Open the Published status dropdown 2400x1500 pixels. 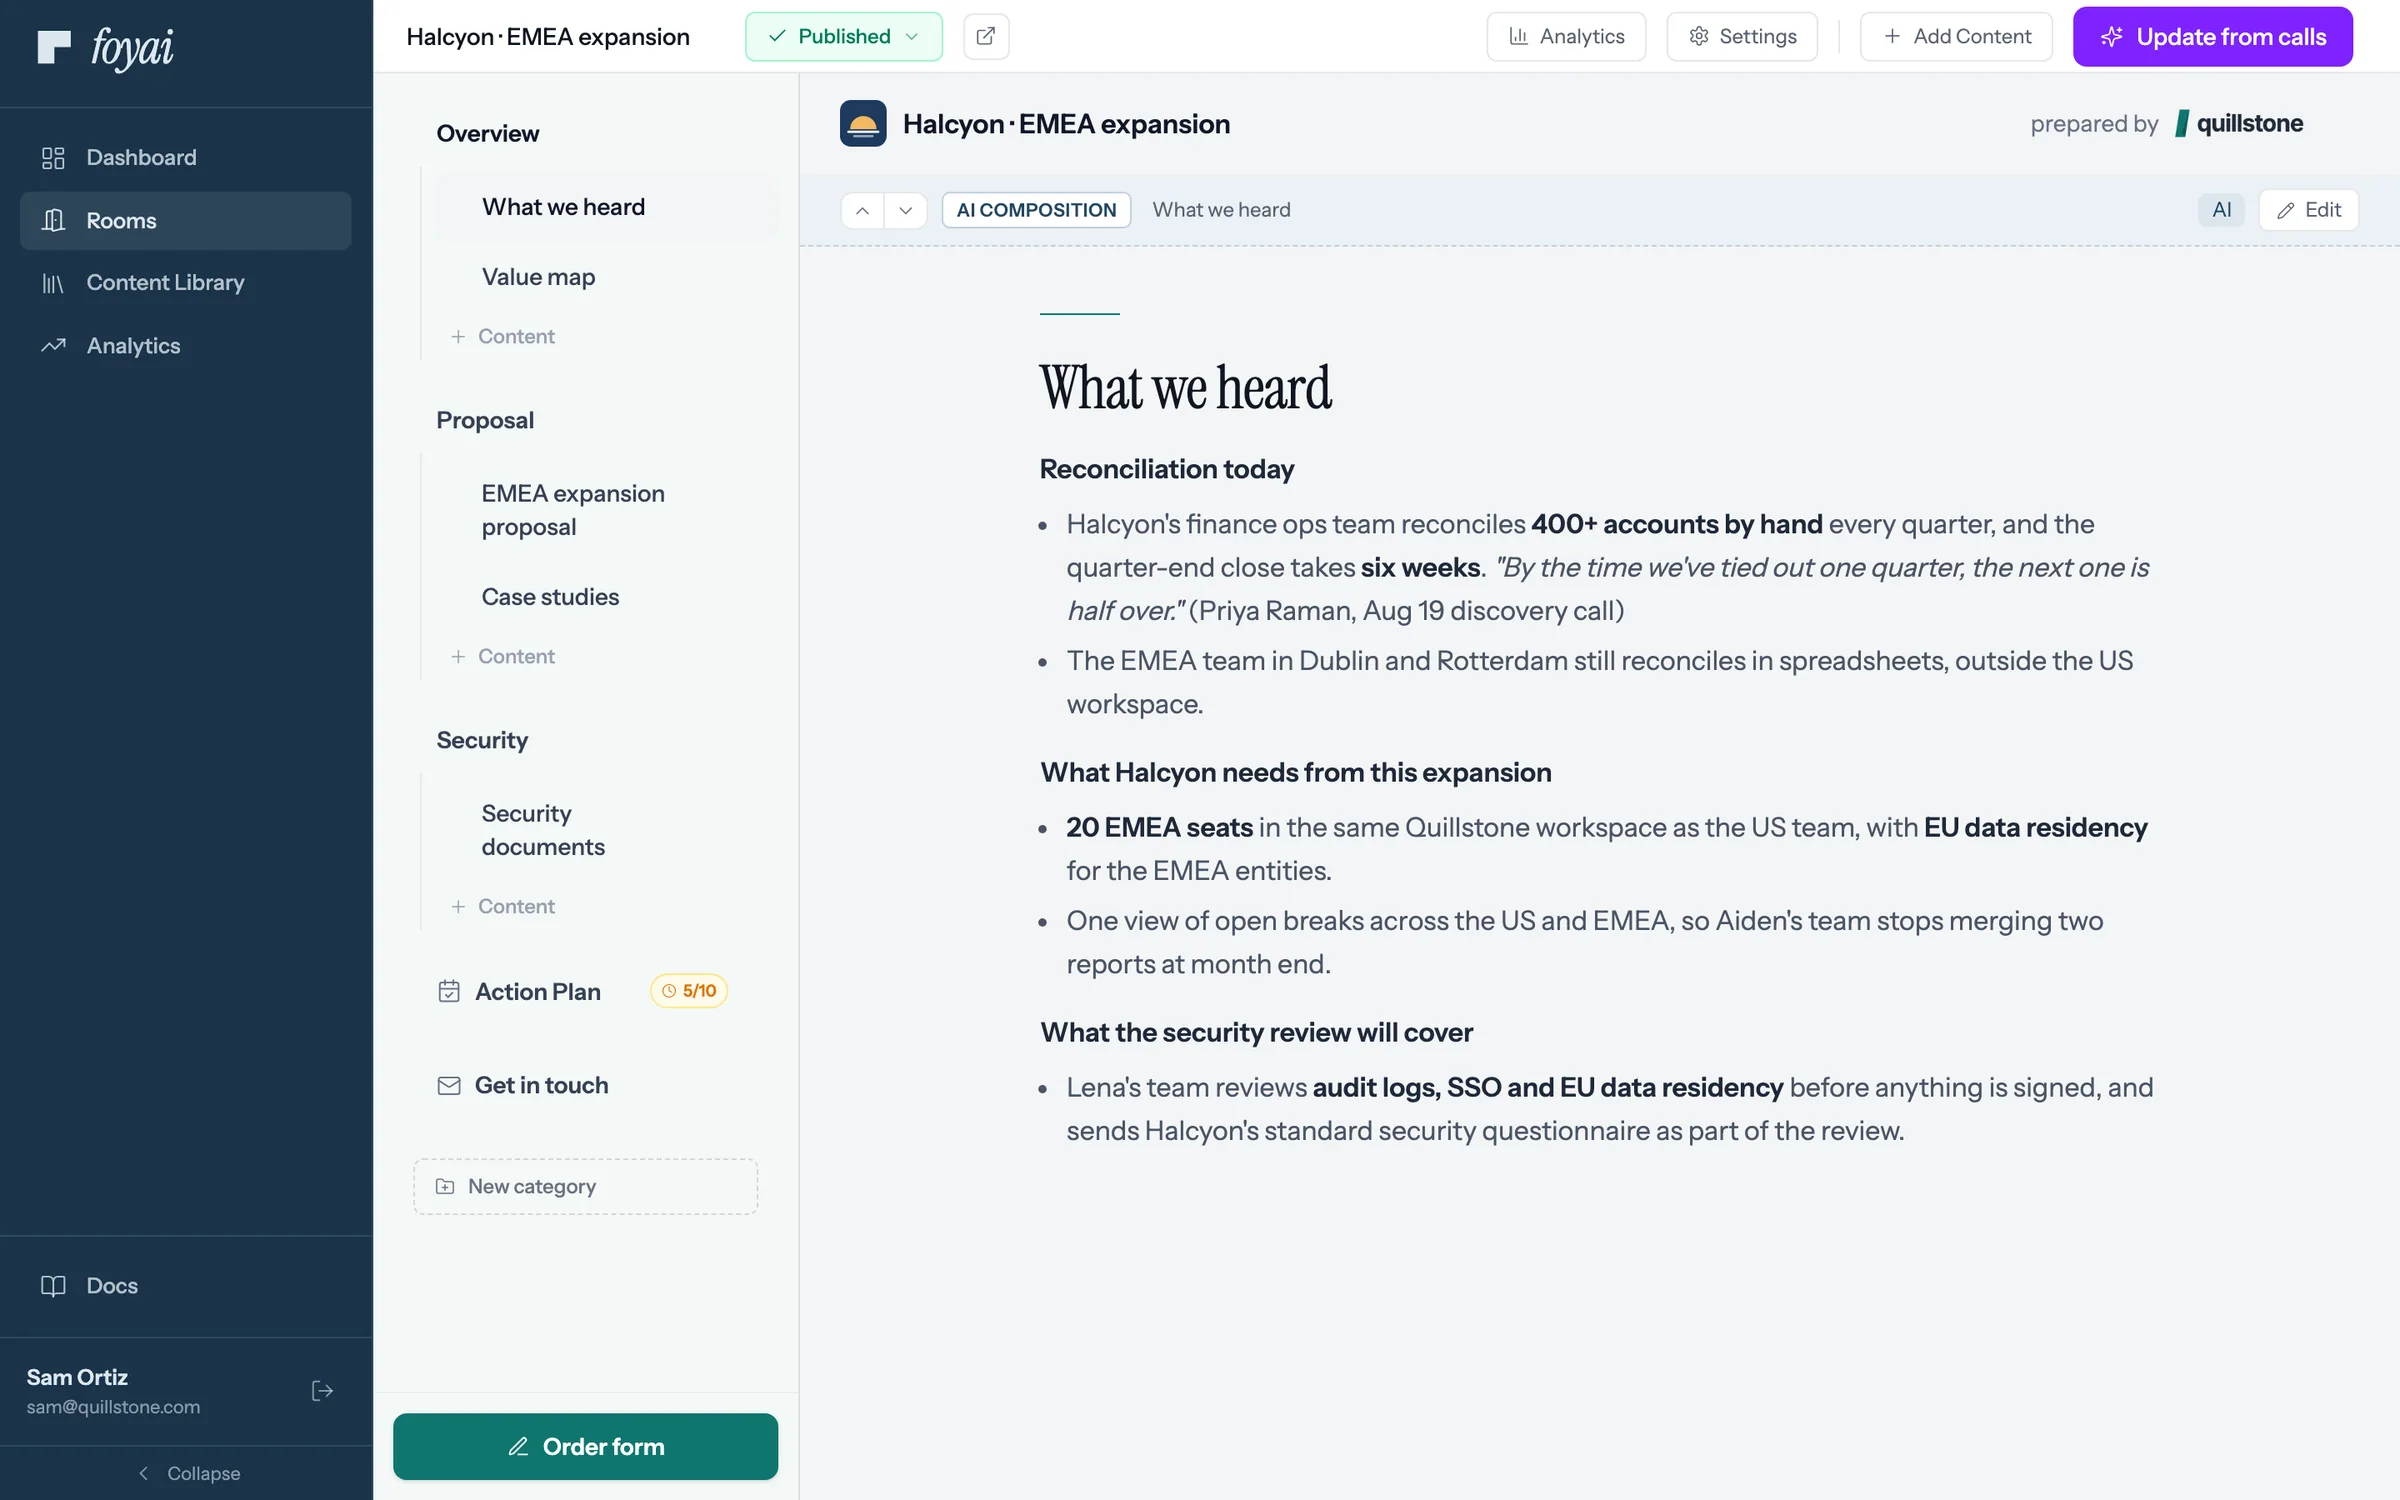[x=844, y=36]
